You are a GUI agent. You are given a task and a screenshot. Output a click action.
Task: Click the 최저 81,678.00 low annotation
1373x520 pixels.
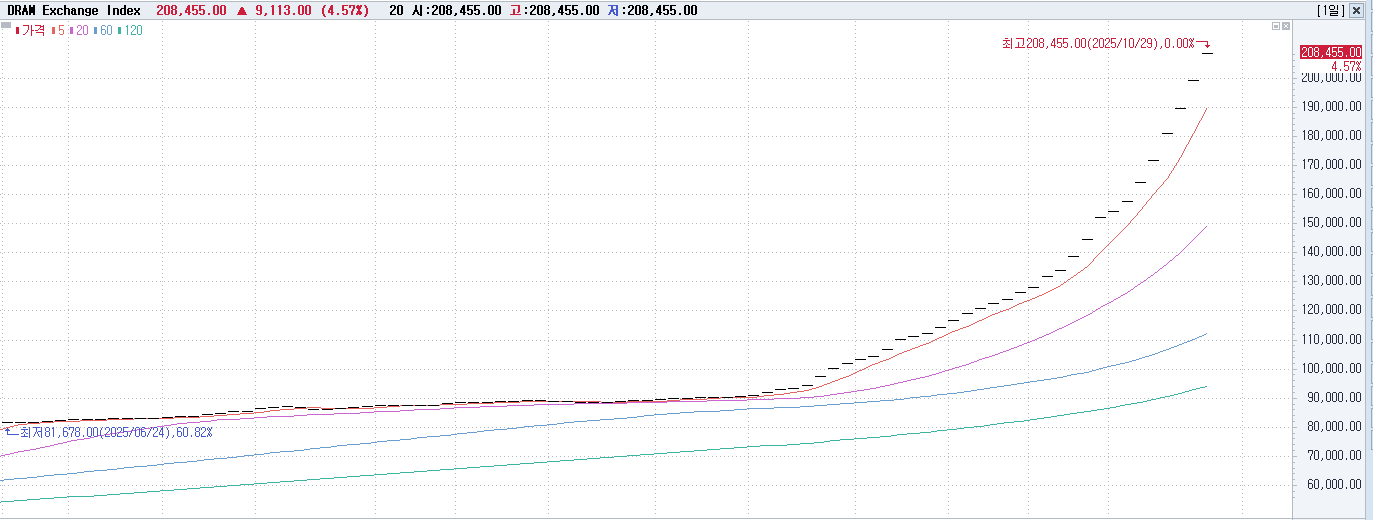point(115,432)
